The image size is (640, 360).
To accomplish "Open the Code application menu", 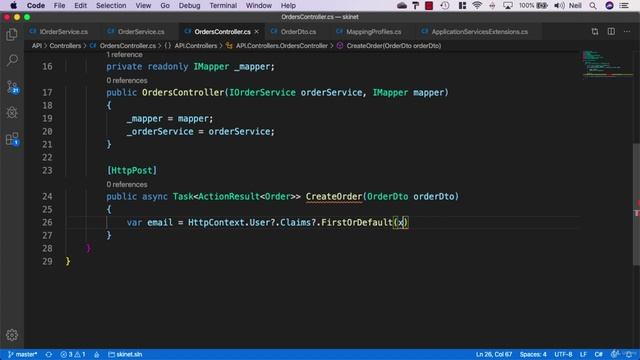I will [x=36, y=6].
